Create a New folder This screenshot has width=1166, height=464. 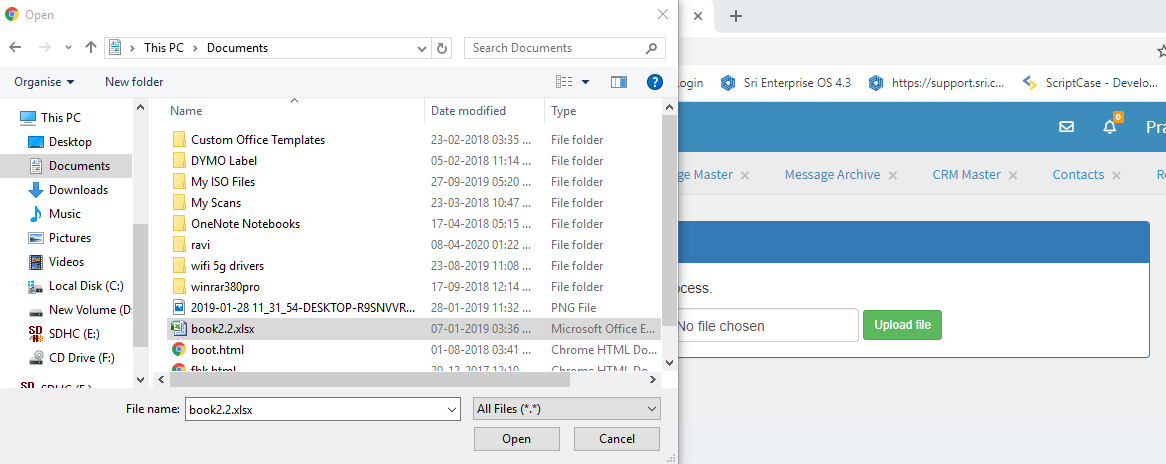[134, 82]
